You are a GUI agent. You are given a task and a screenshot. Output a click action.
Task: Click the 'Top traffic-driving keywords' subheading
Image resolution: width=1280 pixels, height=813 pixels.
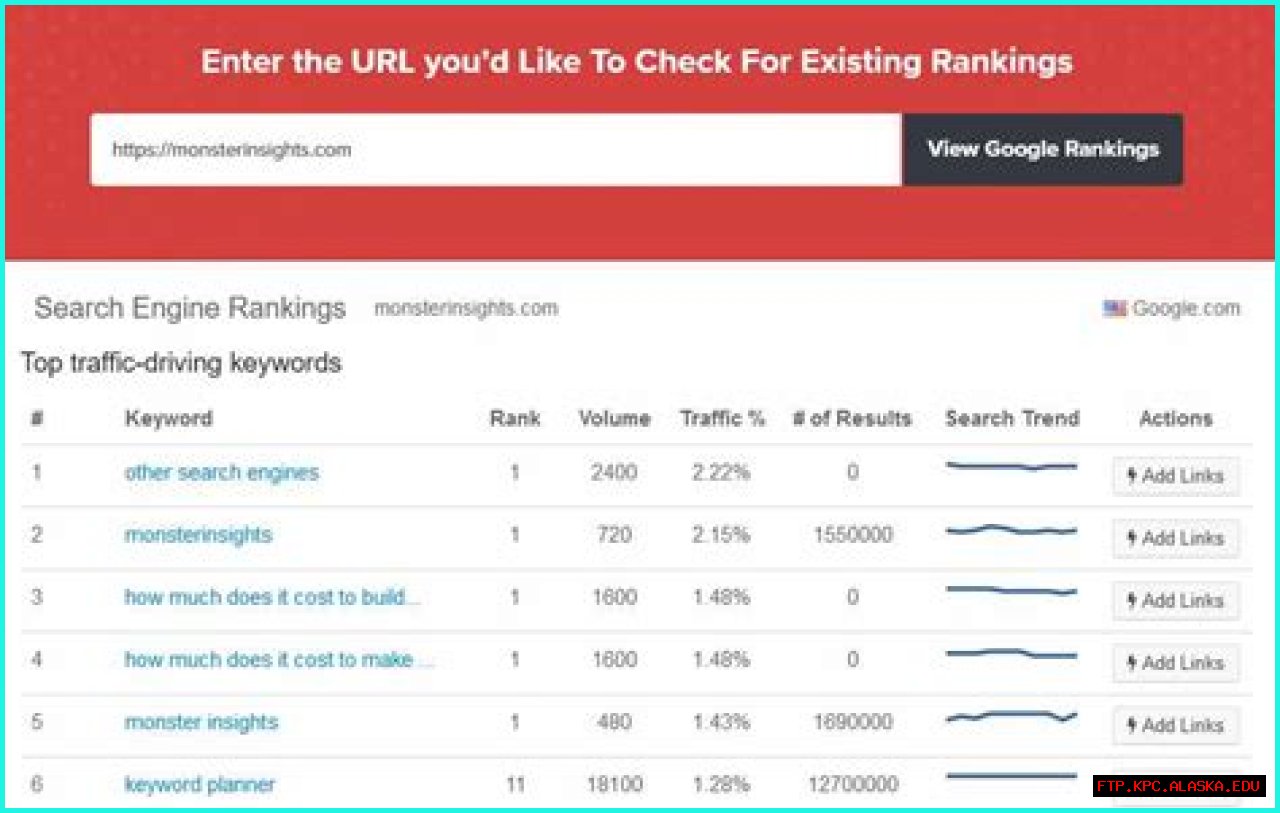[181, 362]
